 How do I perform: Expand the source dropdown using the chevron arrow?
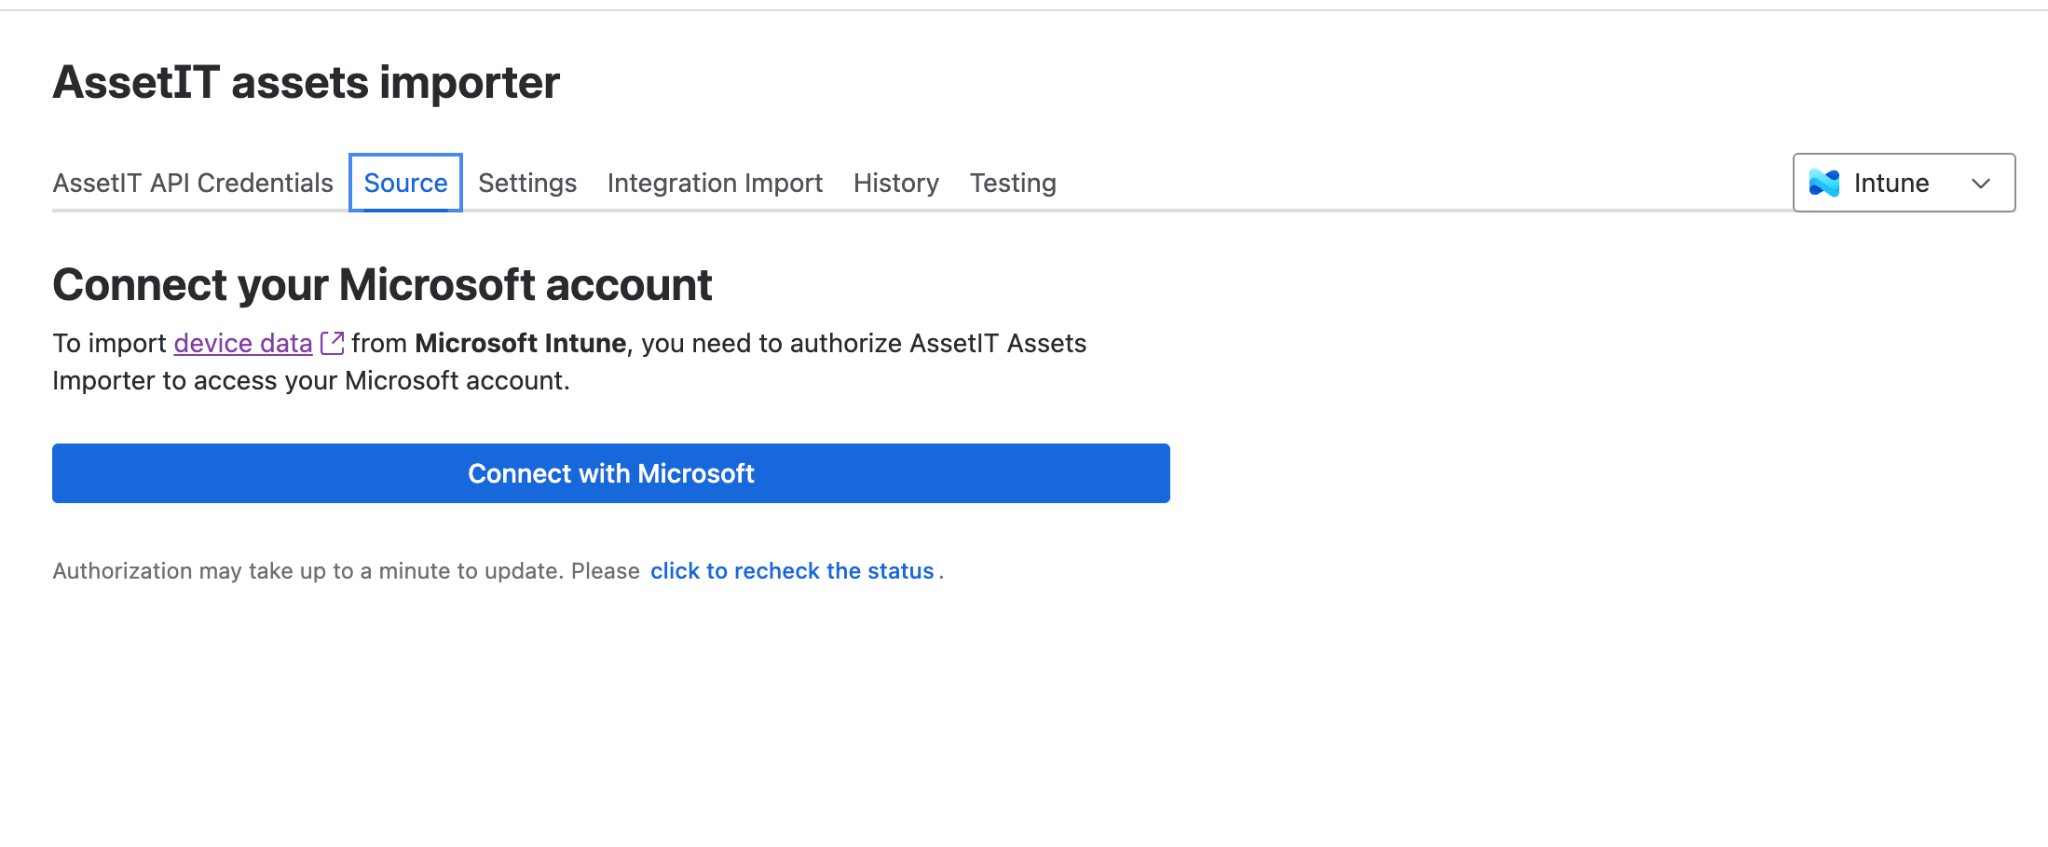pos(1980,183)
